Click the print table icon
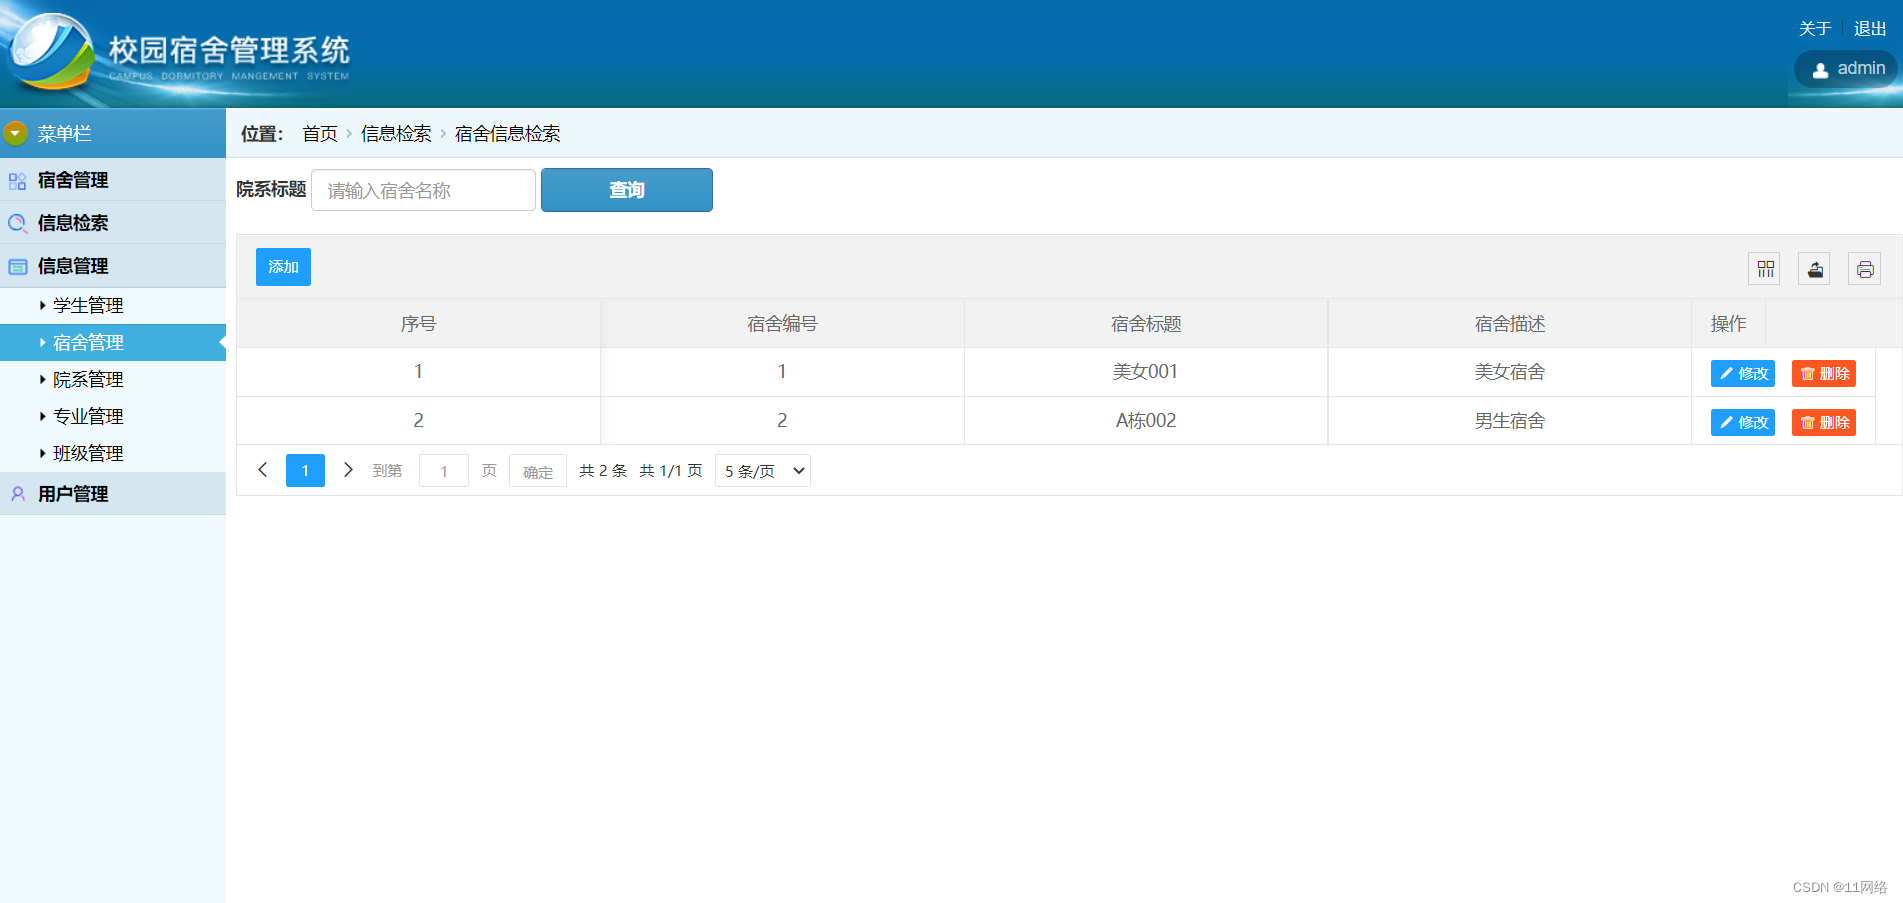The image size is (1903, 903). click(1864, 269)
